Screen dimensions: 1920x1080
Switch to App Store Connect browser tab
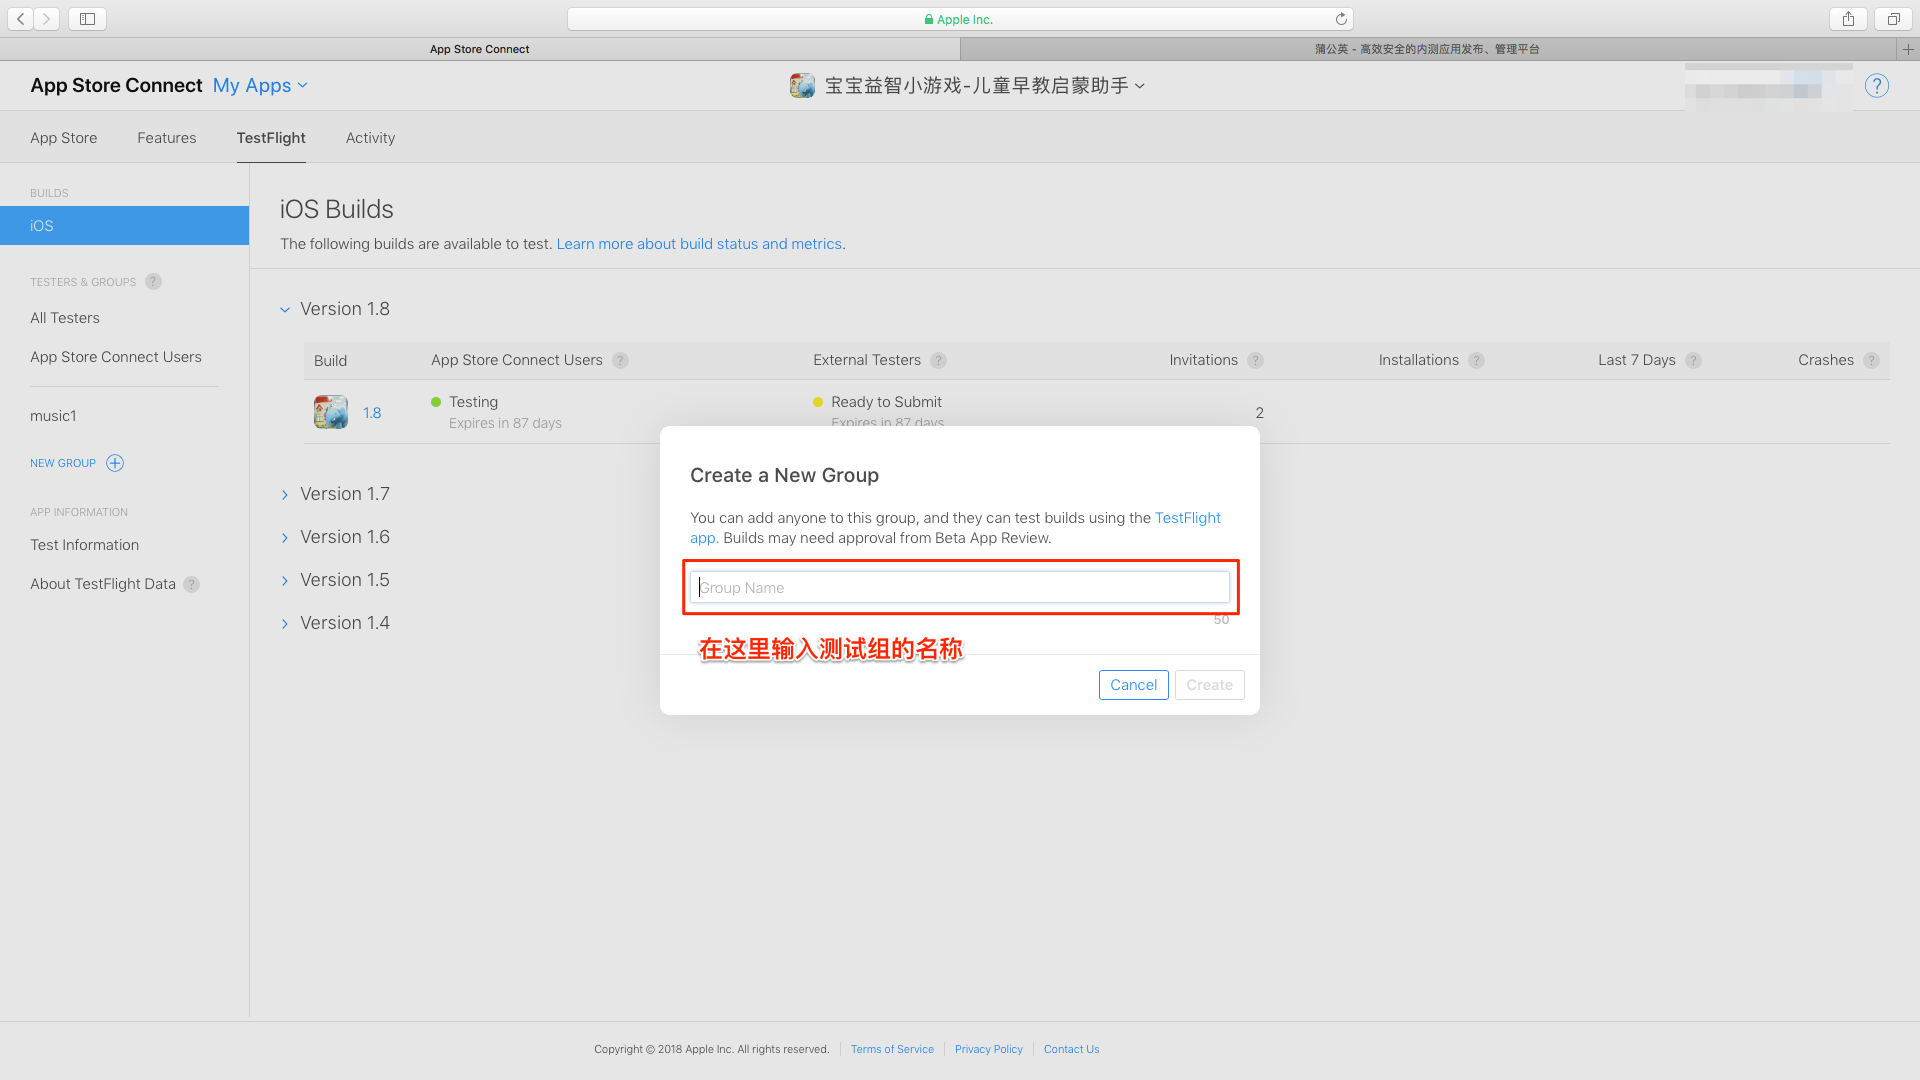(480, 49)
